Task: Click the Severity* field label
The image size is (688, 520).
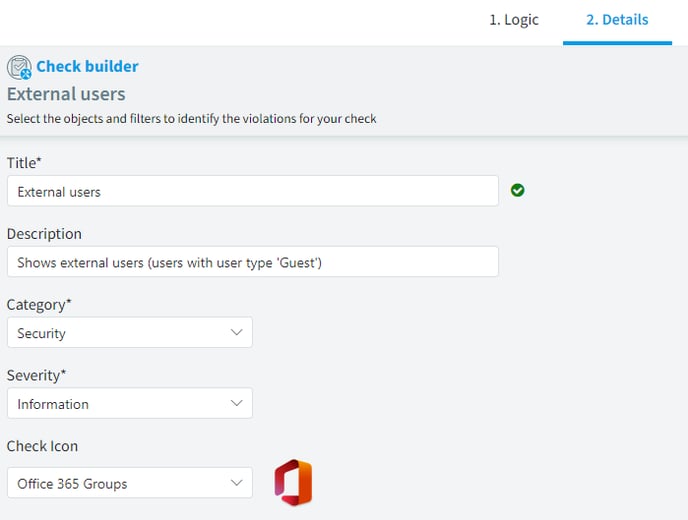Action: point(36,375)
